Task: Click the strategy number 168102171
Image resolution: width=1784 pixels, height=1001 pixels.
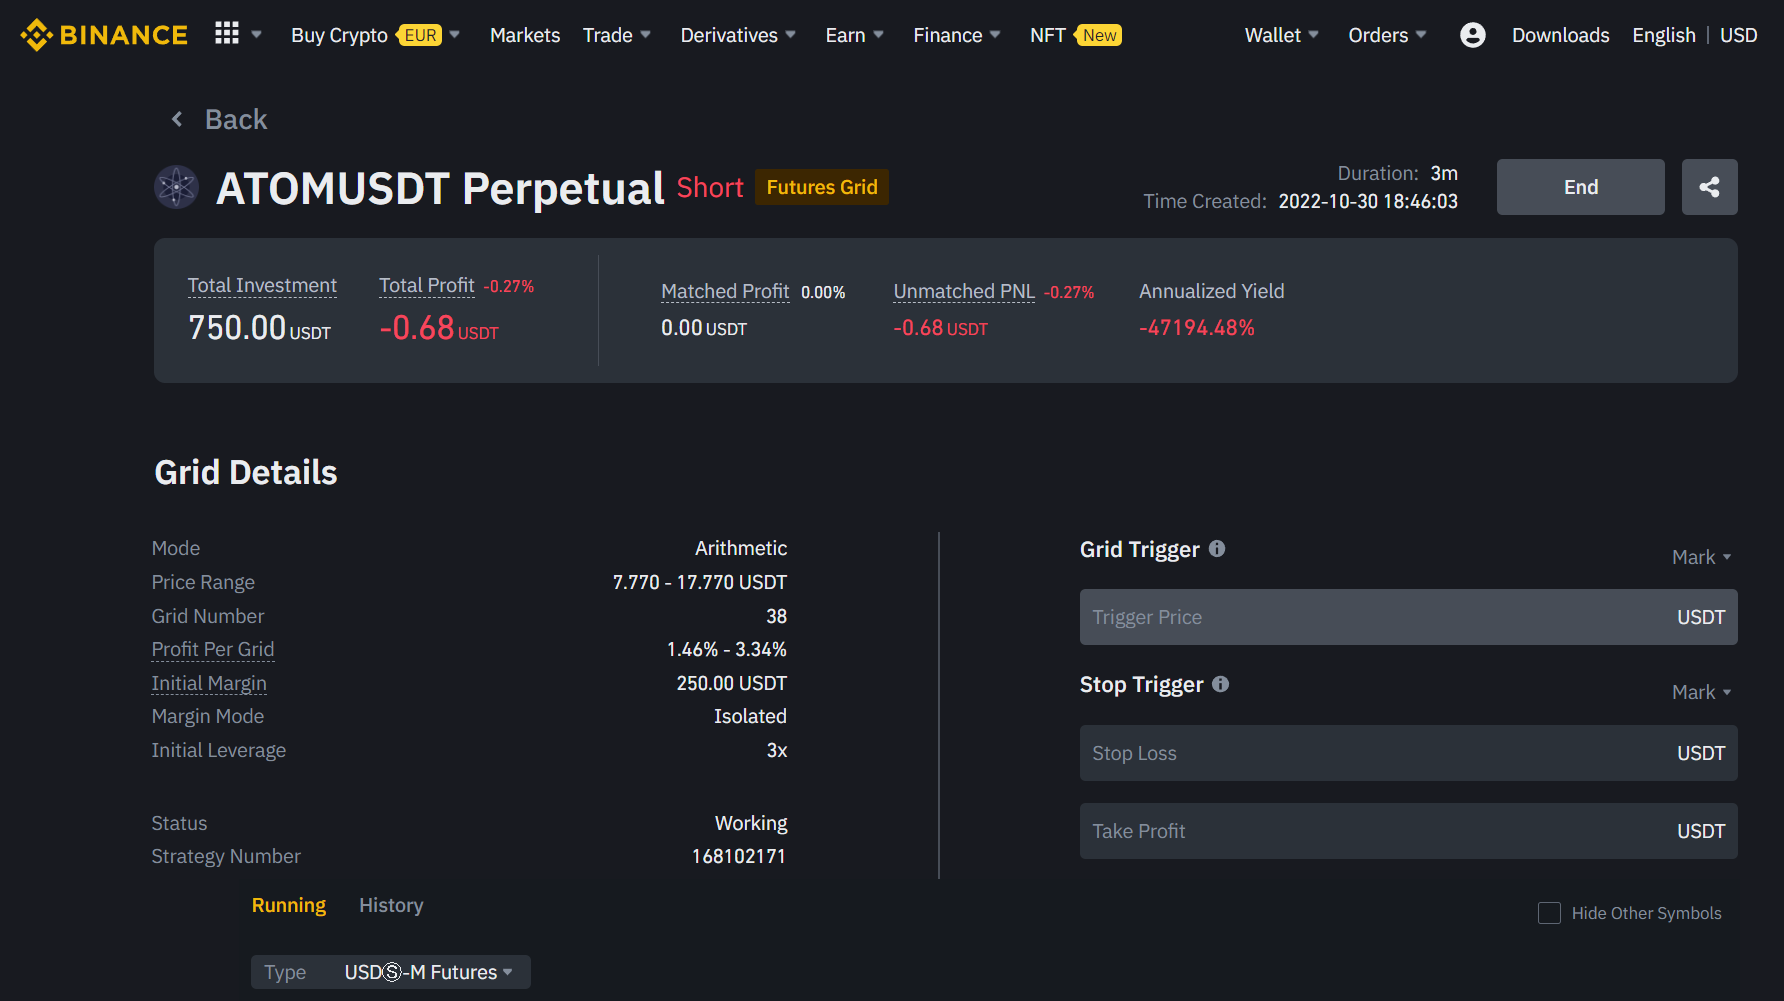Action: 739,856
